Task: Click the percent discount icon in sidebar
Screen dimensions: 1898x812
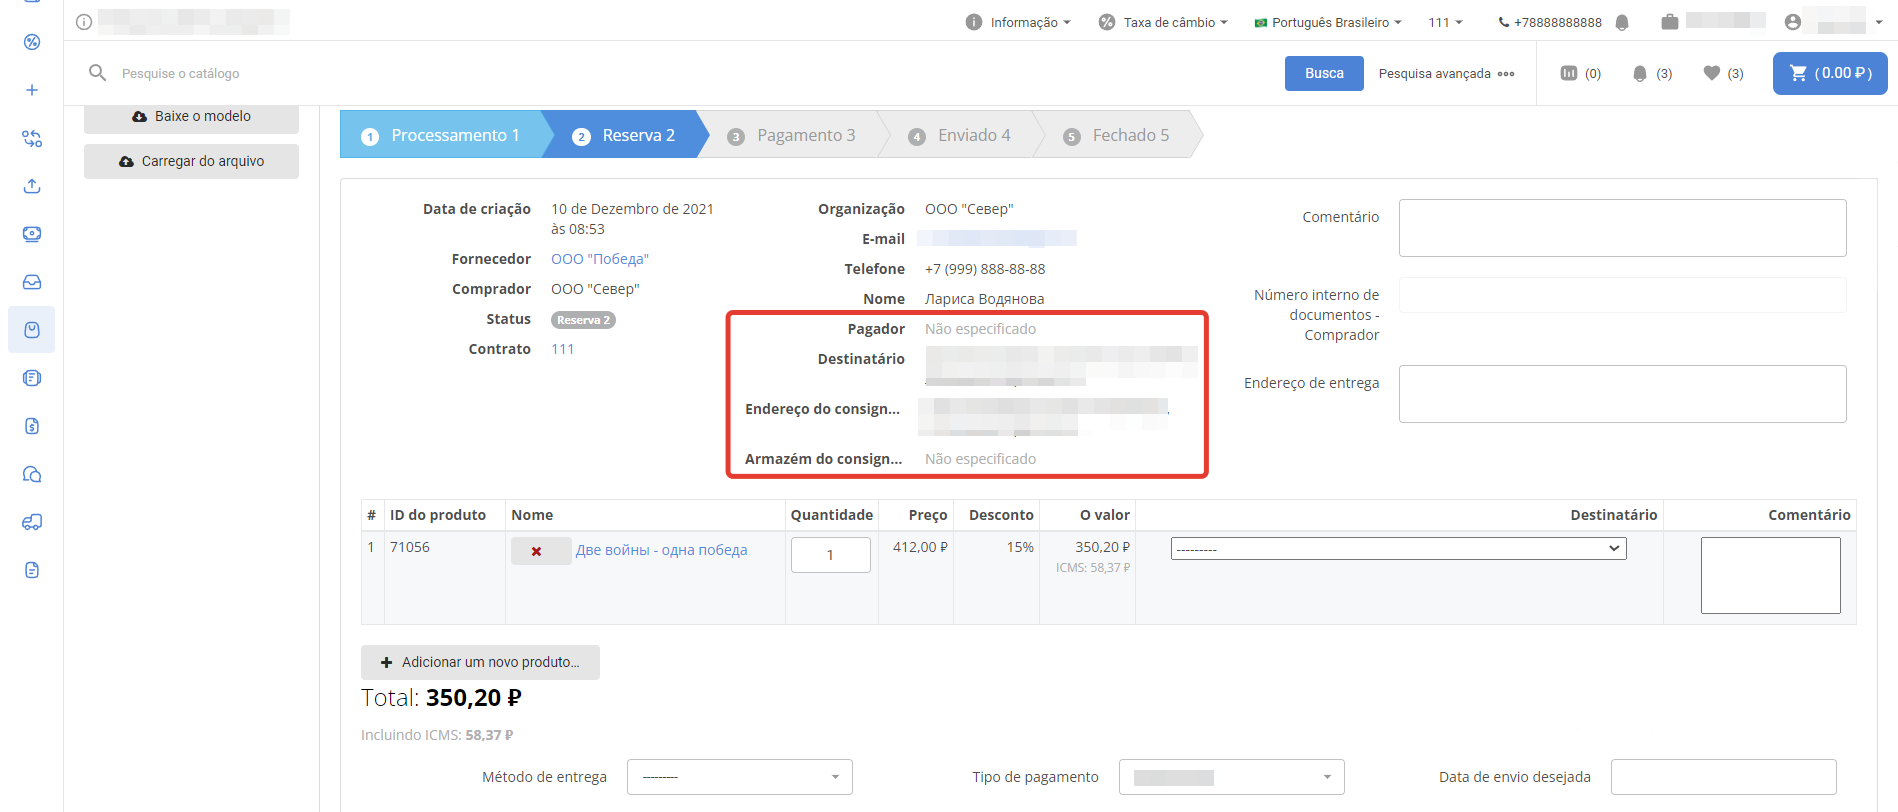Action: (32, 42)
